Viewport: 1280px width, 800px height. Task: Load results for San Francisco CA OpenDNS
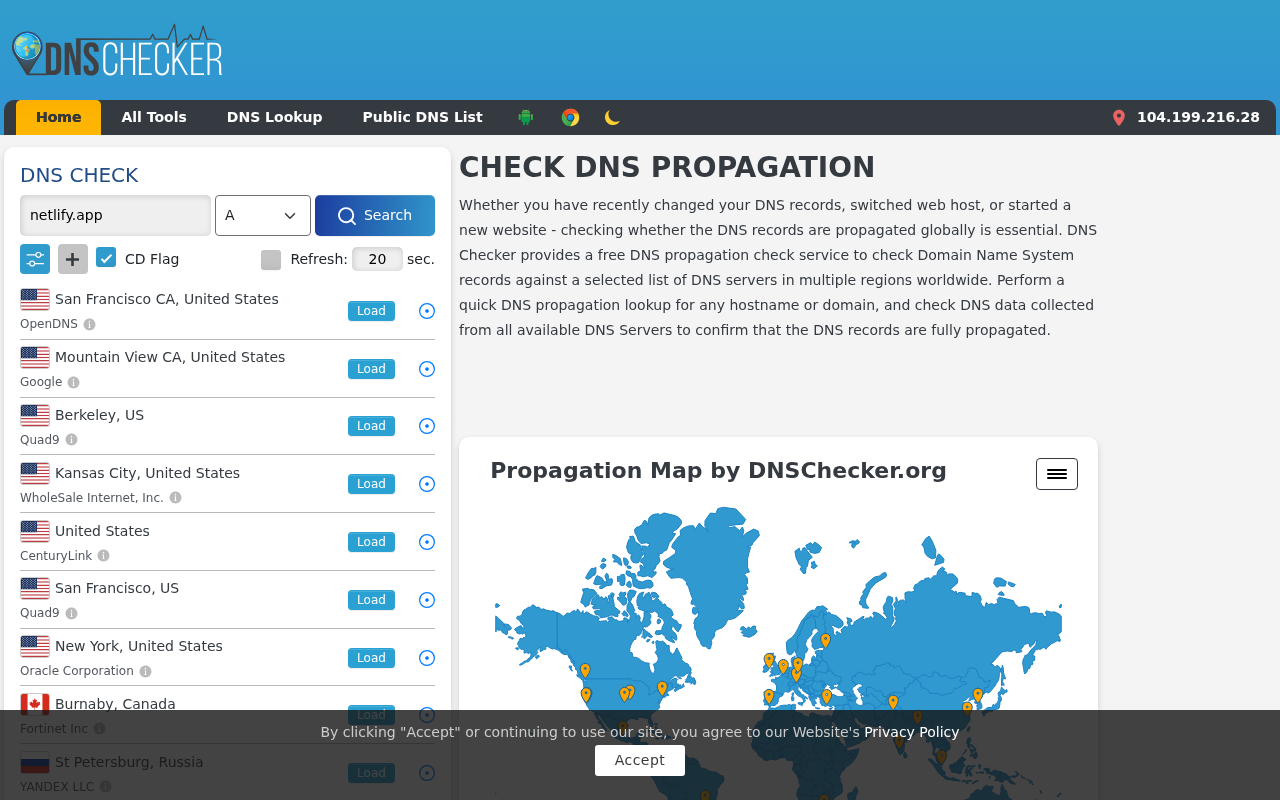pos(371,311)
